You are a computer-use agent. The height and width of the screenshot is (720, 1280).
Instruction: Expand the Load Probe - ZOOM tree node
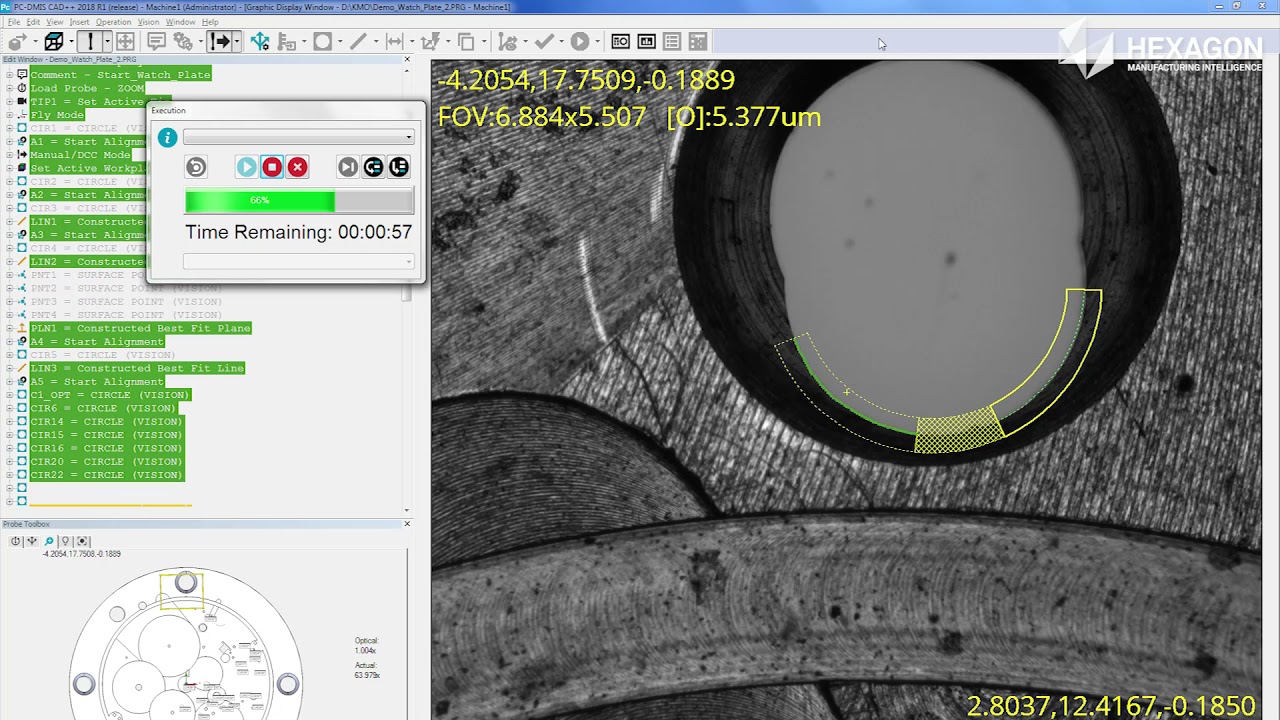point(9,88)
